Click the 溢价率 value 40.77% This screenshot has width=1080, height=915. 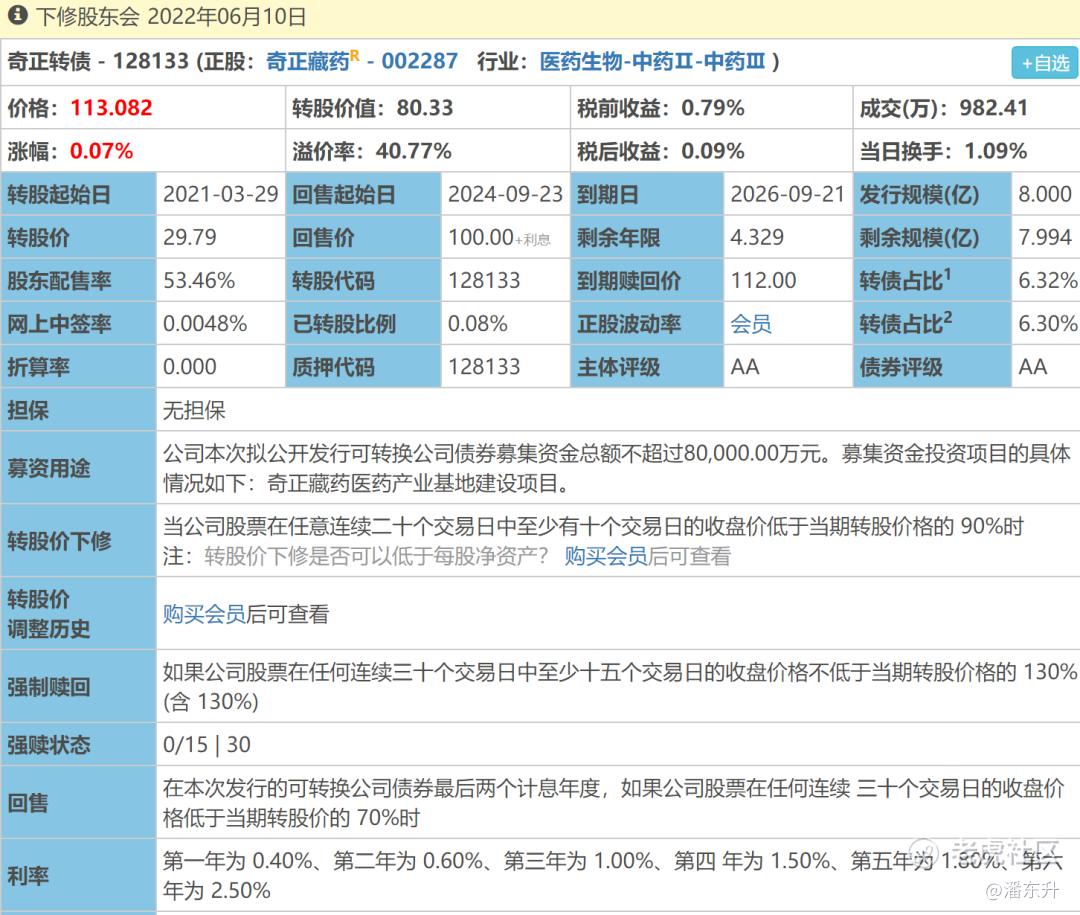pos(413,151)
